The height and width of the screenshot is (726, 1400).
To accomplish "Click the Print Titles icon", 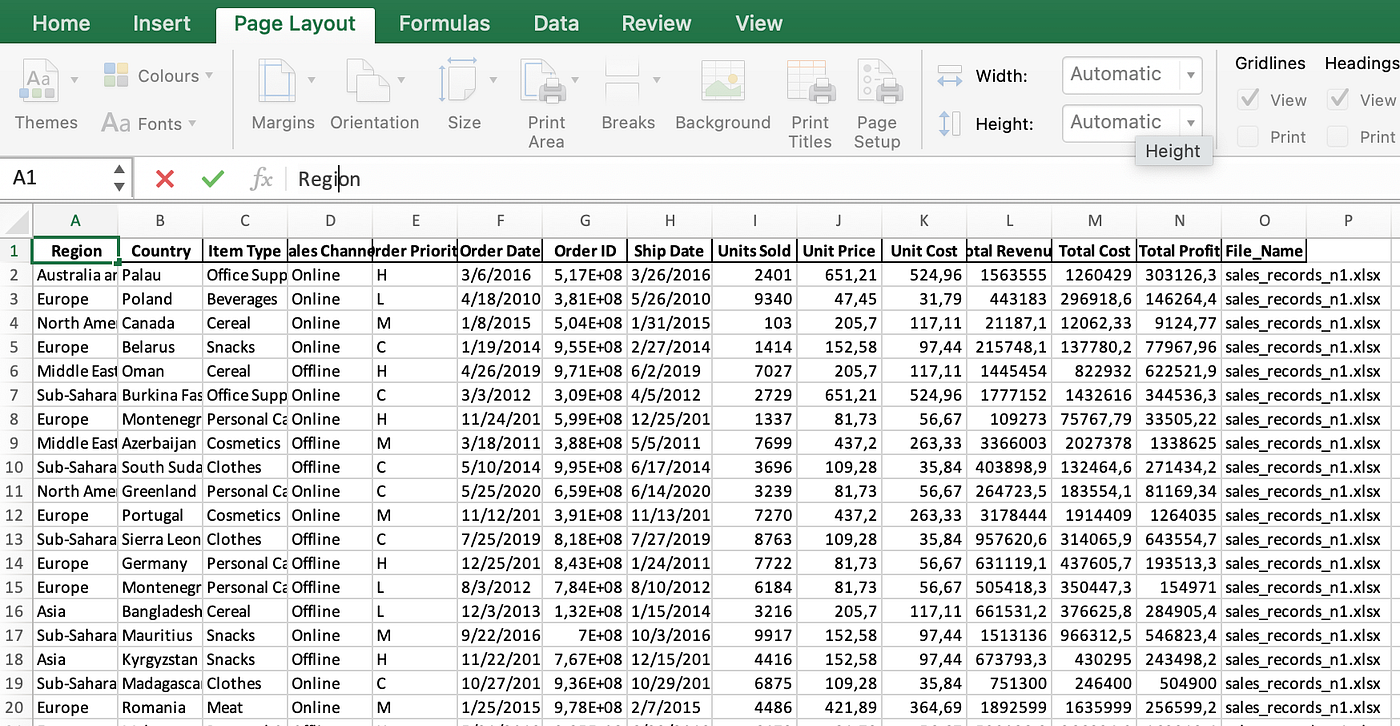I will [810, 100].
